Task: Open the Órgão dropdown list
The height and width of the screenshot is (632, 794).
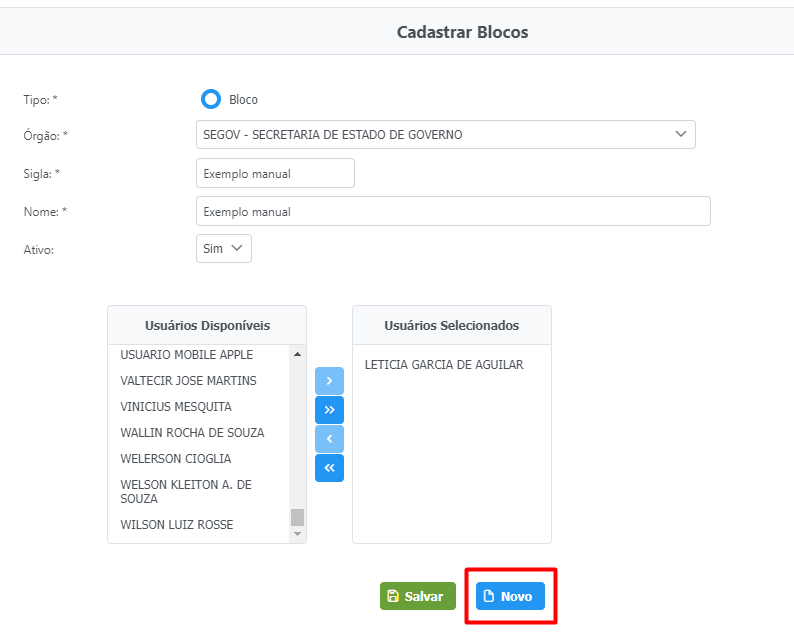Action: pos(446,135)
